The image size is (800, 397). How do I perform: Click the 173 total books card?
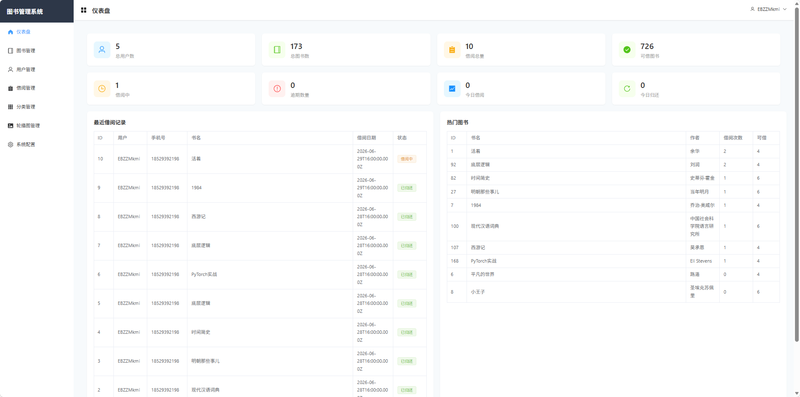346,49
